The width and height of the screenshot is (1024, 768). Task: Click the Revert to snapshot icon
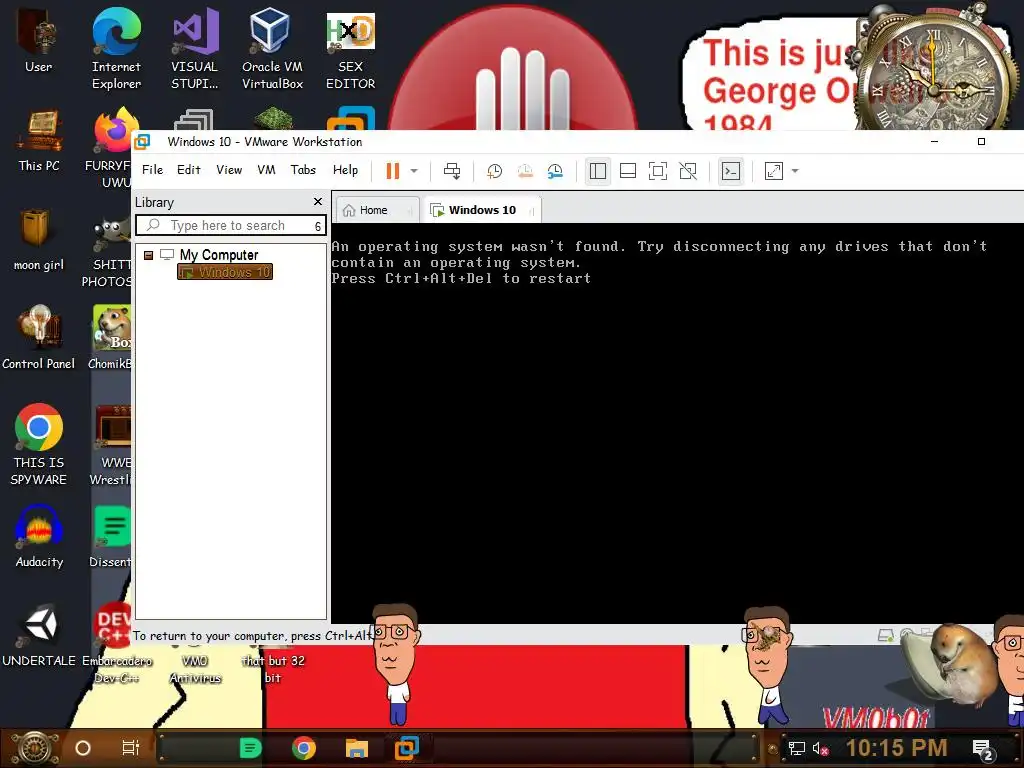click(525, 171)
